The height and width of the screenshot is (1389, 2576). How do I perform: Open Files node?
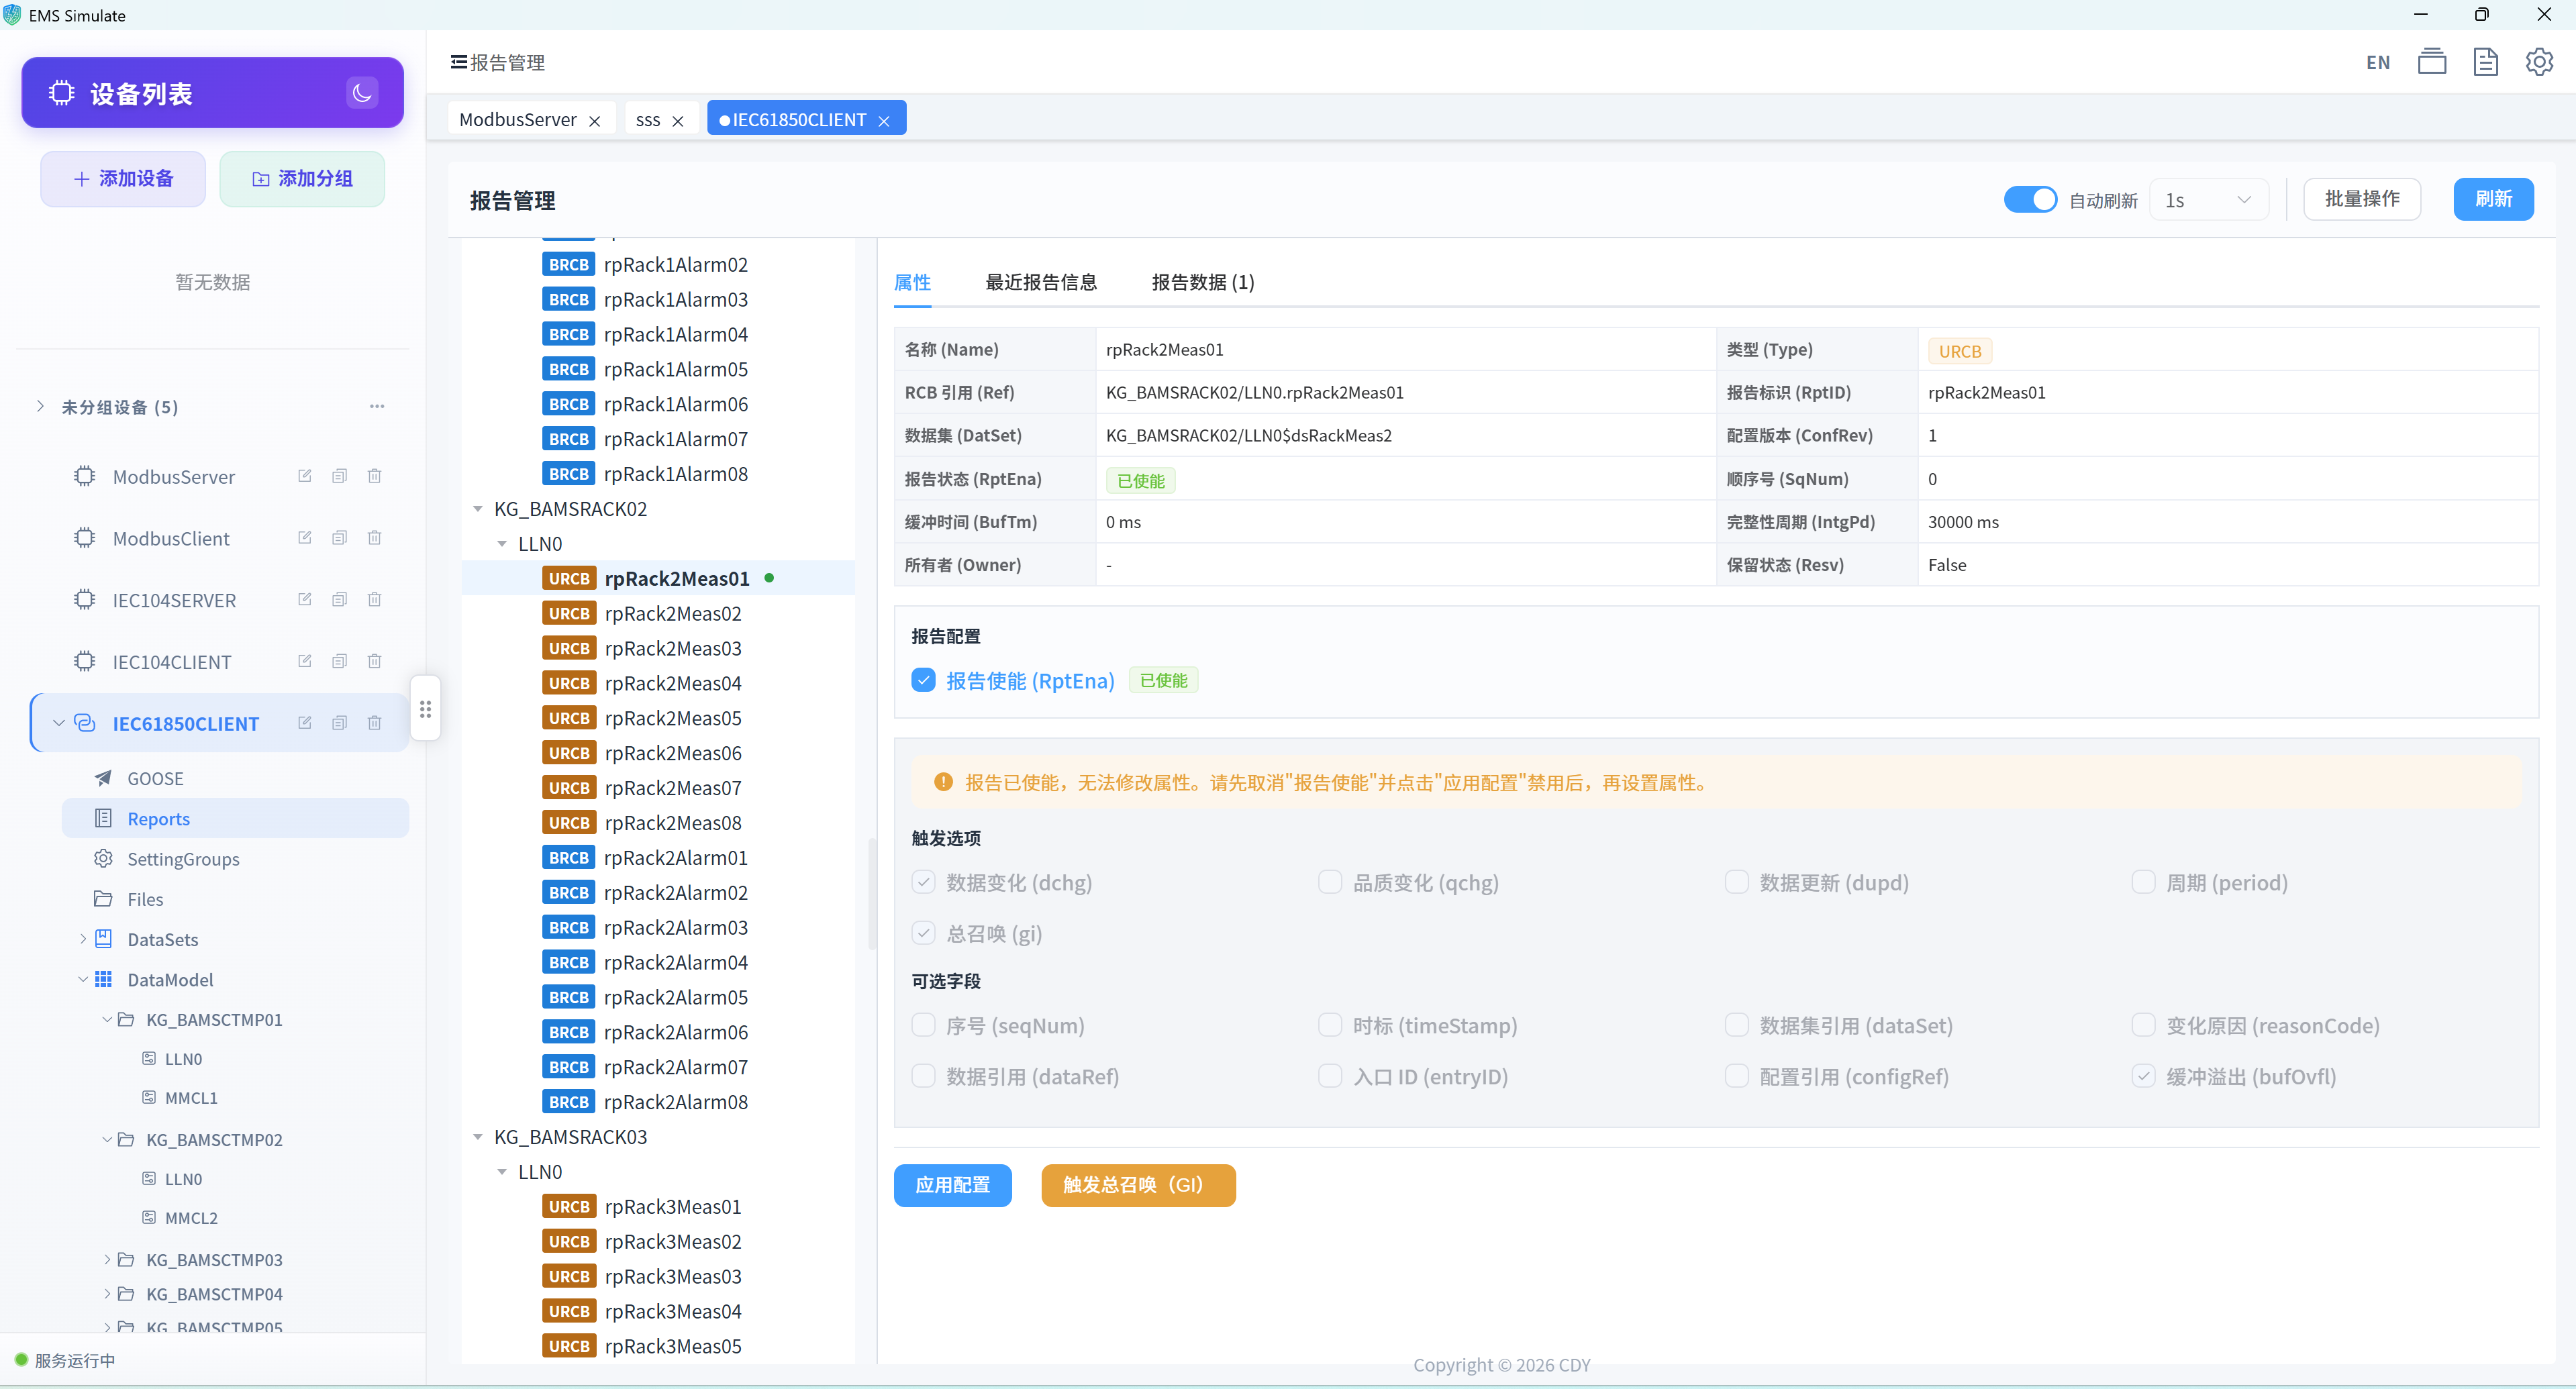tap(145, 899)
